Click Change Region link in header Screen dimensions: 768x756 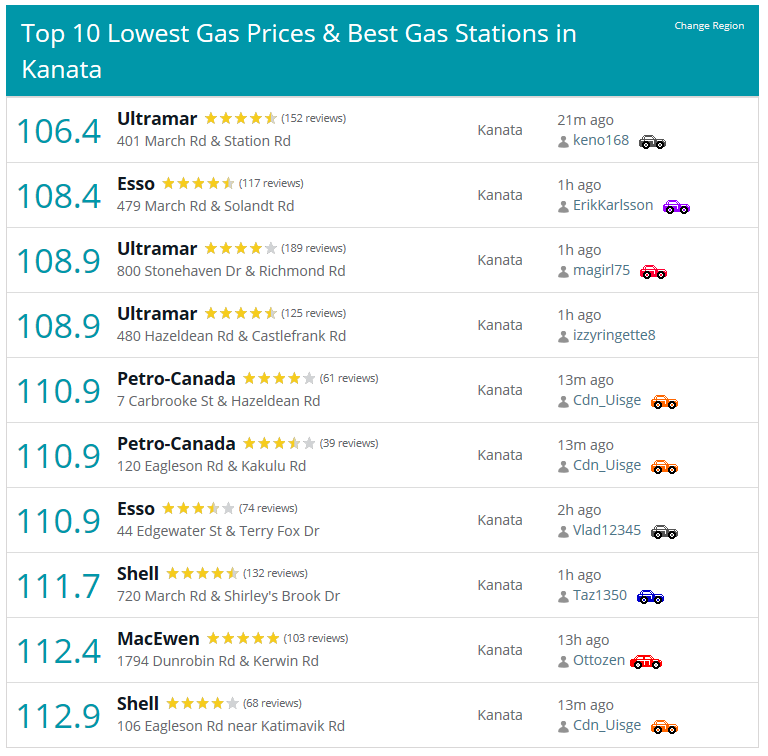pos(709,25)
